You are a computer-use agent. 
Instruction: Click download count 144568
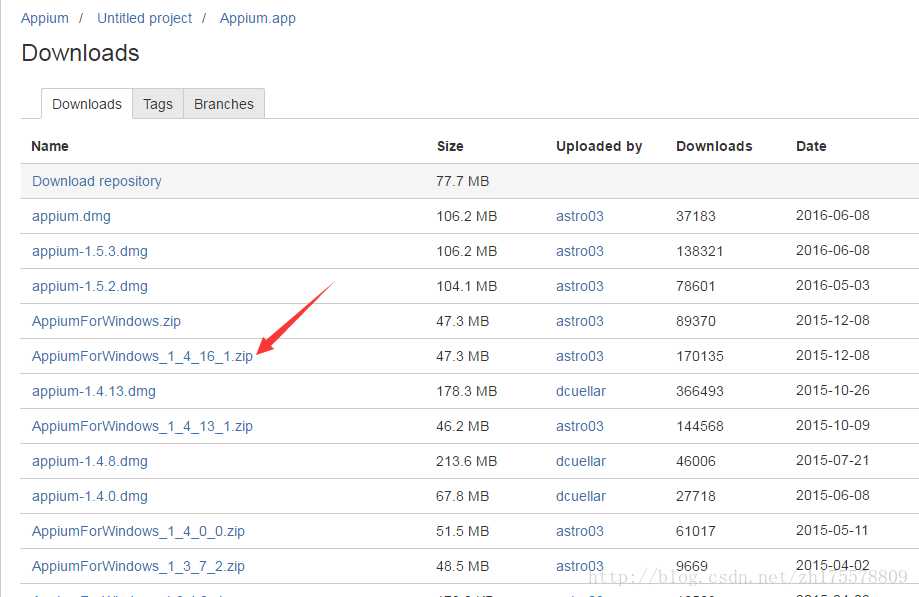[700, 426]
